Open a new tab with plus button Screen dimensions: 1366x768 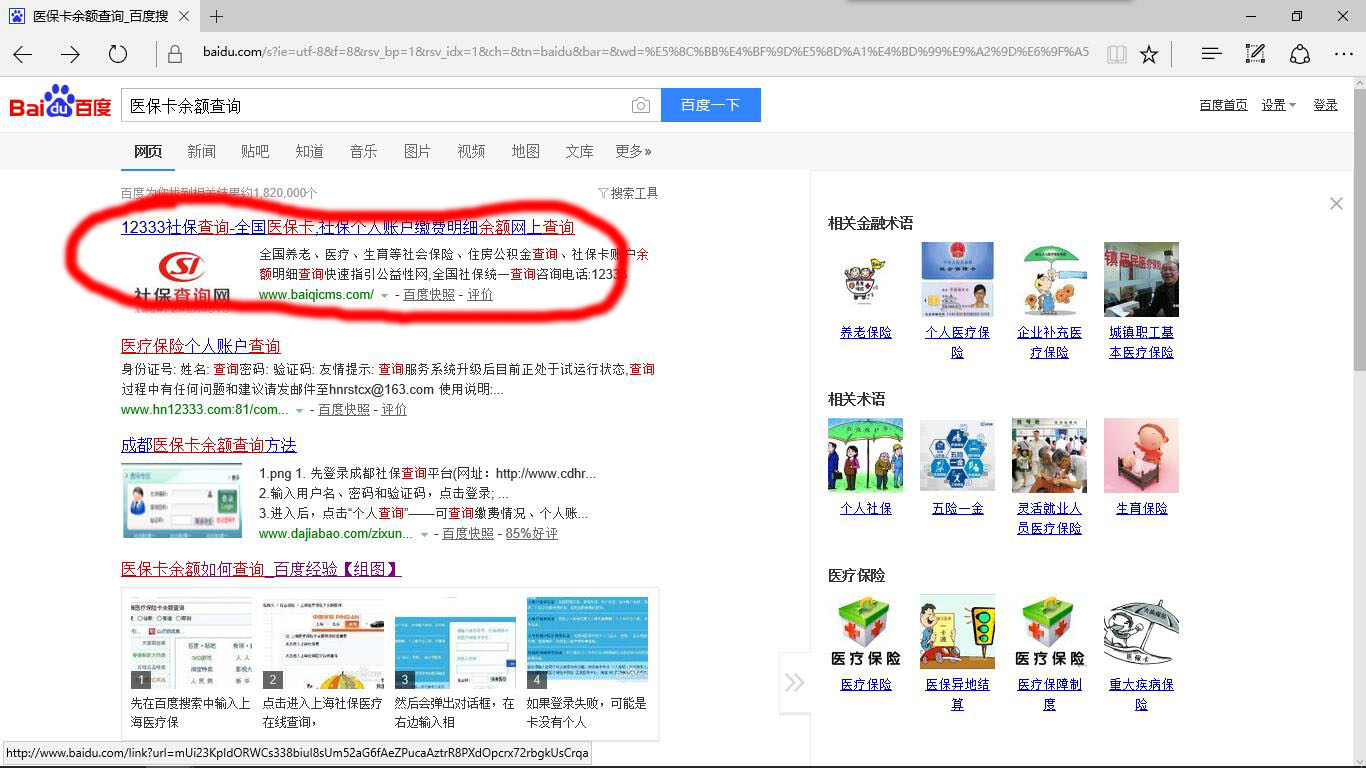pyautogui.click(x=216, y=16)
